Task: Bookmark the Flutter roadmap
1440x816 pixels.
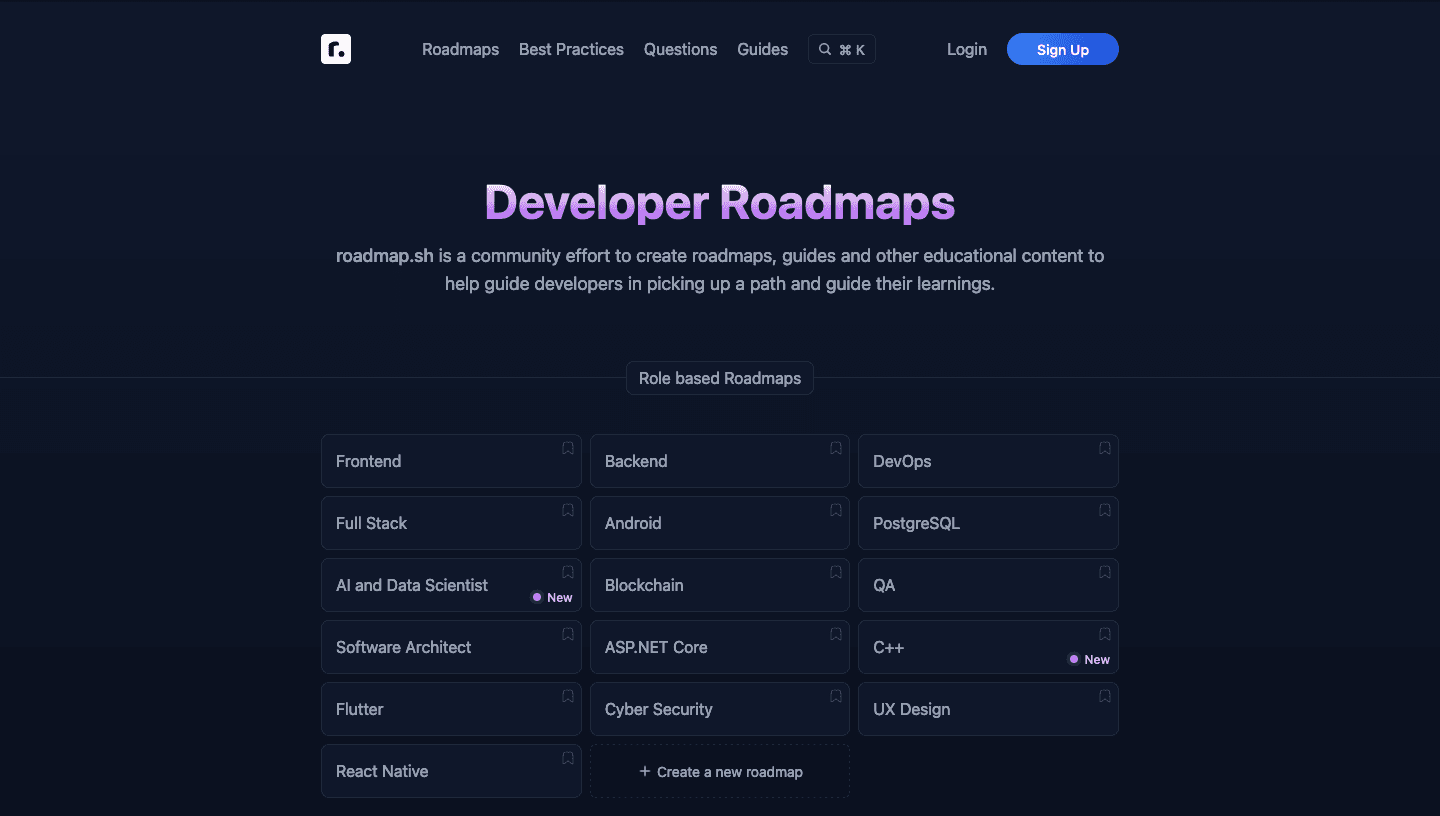Action: 568,696
